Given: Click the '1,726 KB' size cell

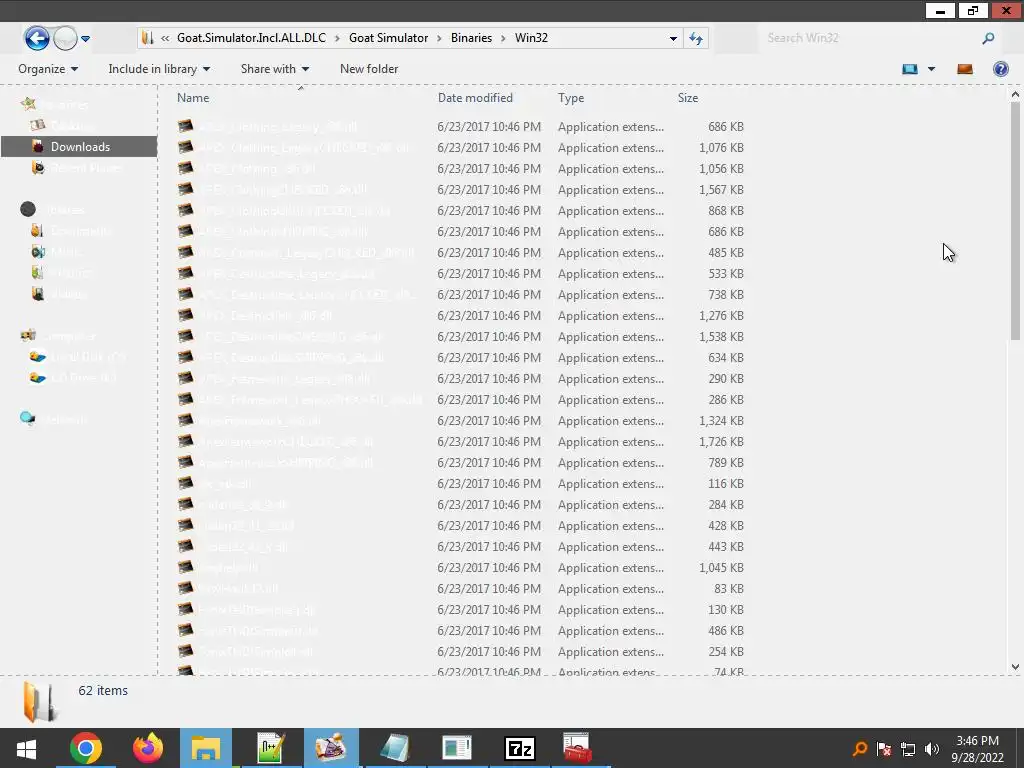Looking at the screenshot, I should pos(721,441).
